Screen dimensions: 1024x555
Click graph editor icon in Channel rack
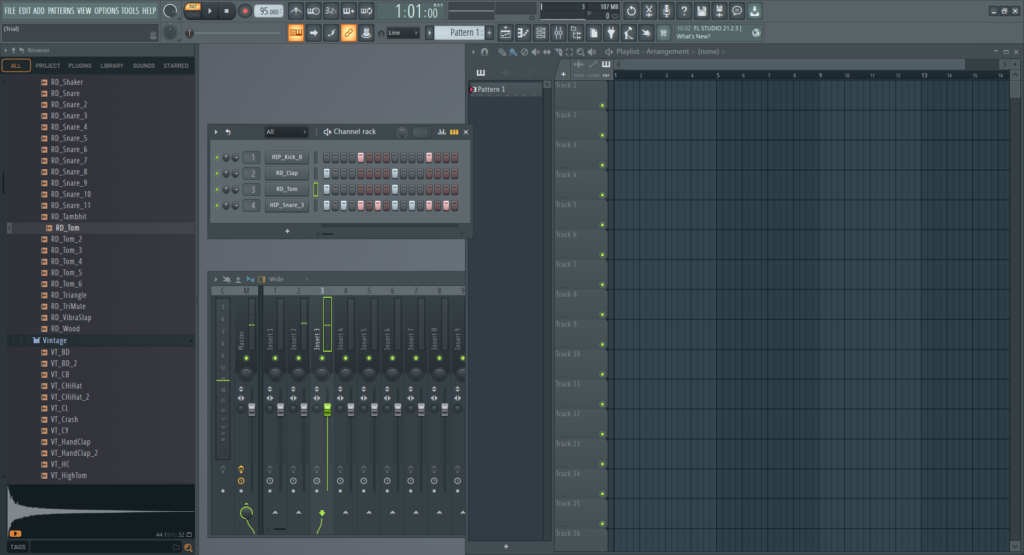tap(442, 132)
